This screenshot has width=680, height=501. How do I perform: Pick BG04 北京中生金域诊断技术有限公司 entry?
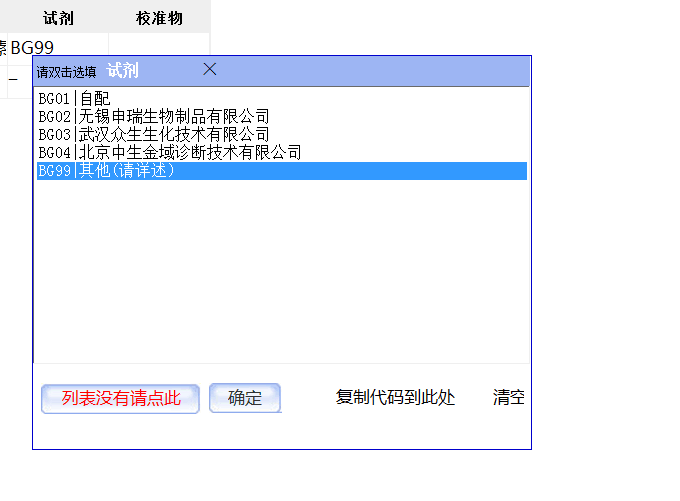[x=169, y=153]
